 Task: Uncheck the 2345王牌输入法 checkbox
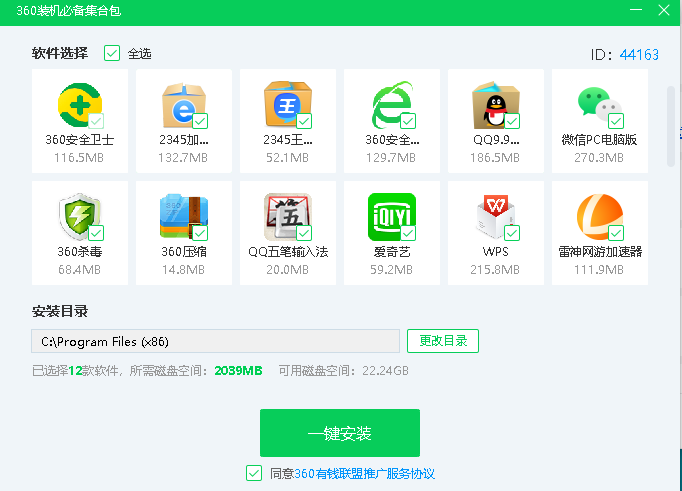[304, 121]
